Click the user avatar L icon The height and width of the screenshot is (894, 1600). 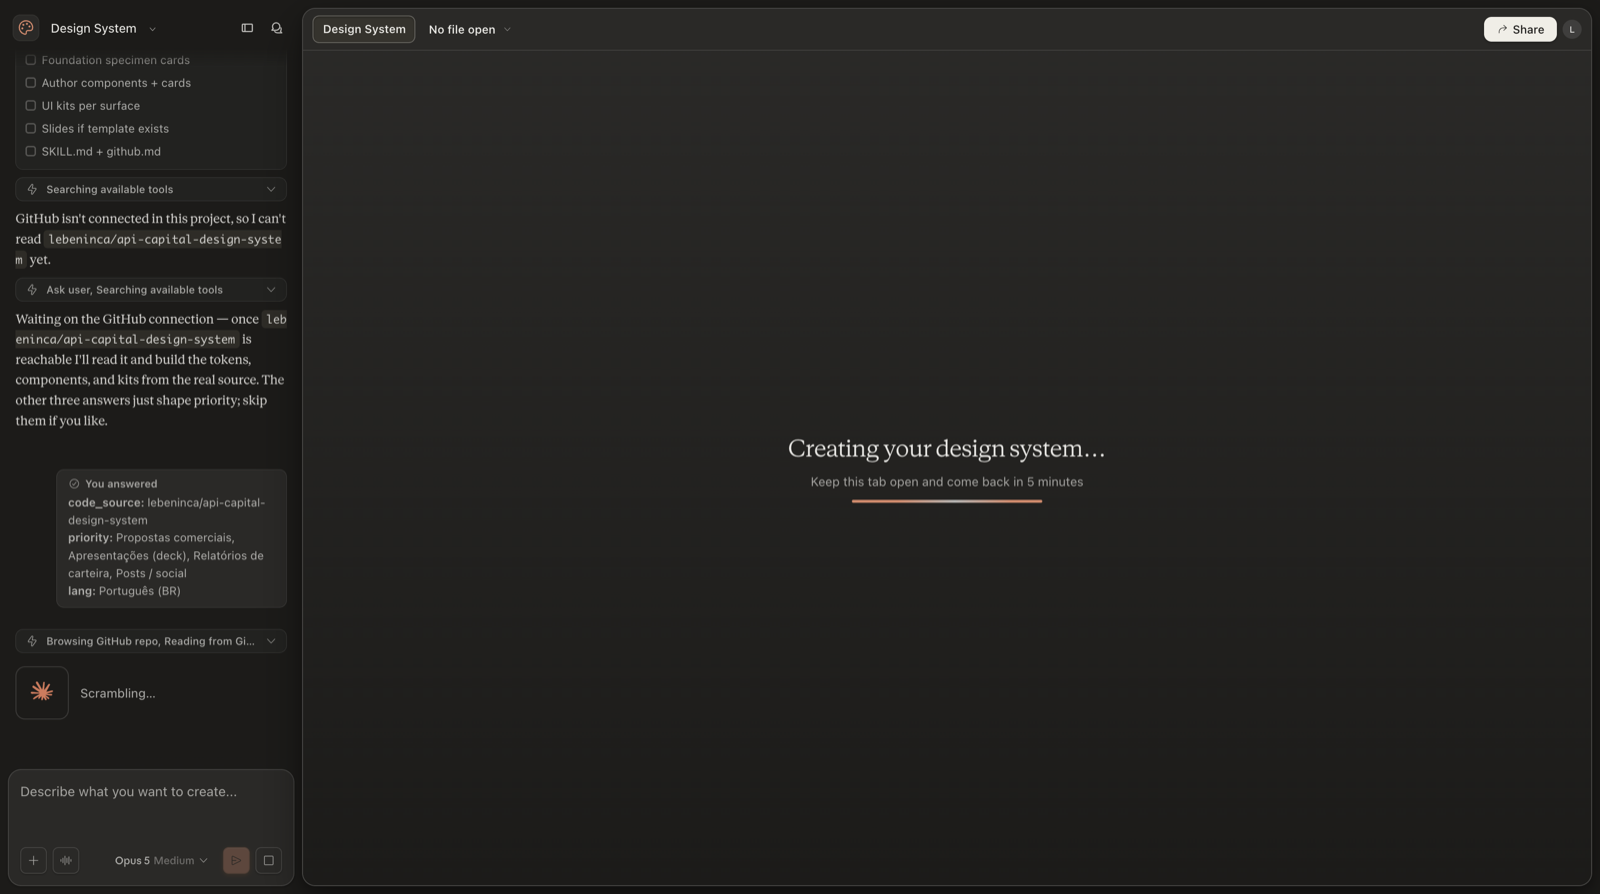click(1572, 29)
